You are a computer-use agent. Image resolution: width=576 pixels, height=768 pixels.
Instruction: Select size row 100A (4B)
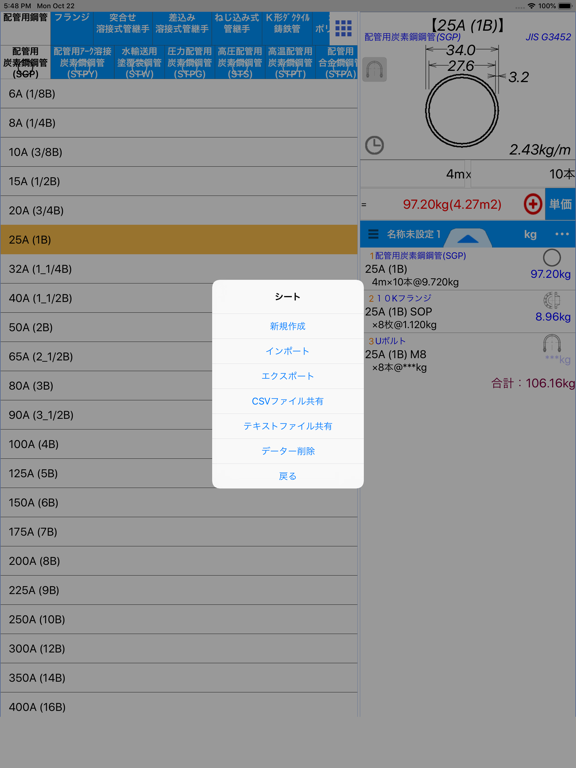tap(179, 444)
